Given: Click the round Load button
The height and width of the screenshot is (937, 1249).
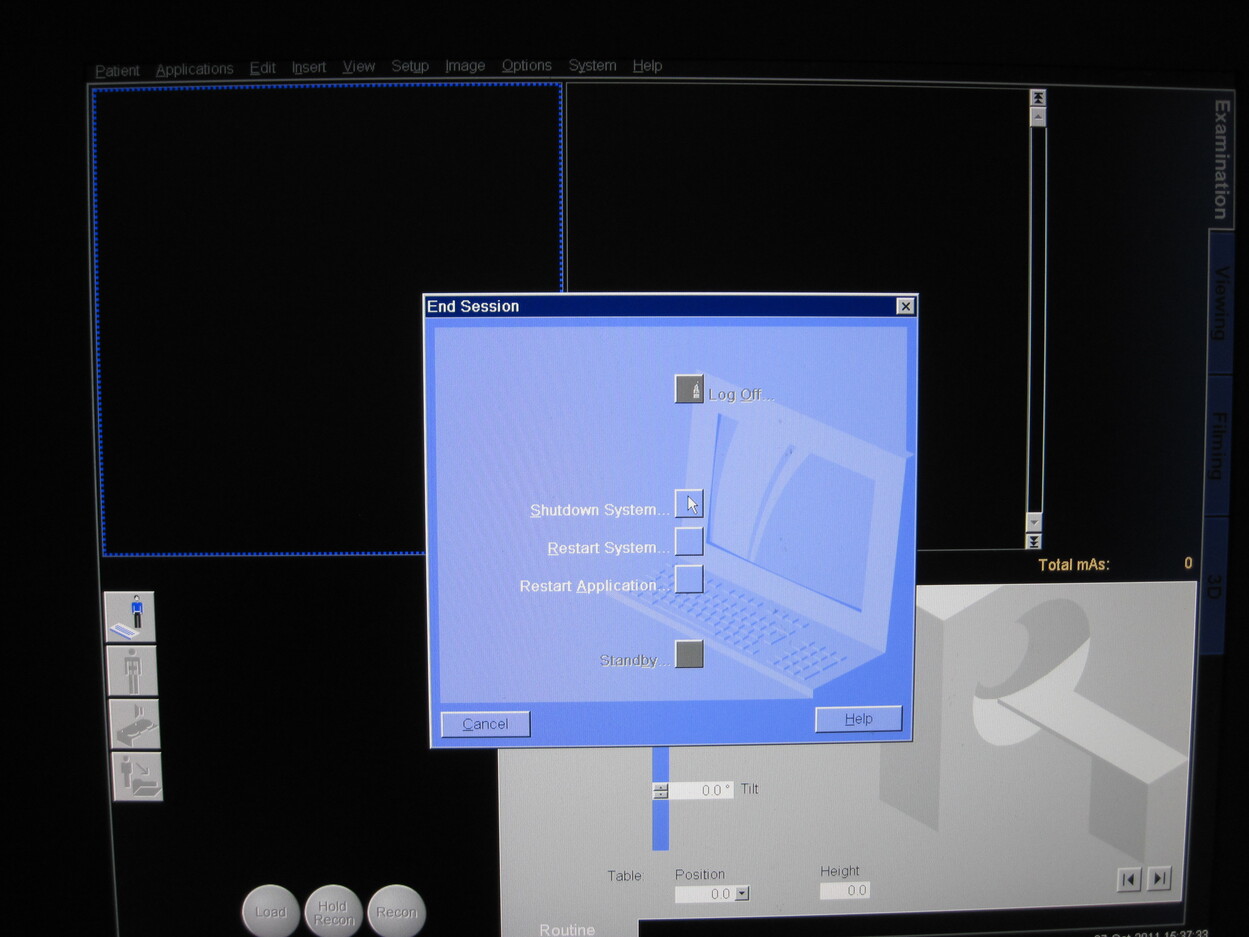Looking at the screenshot, I should (x=270, y=912).
